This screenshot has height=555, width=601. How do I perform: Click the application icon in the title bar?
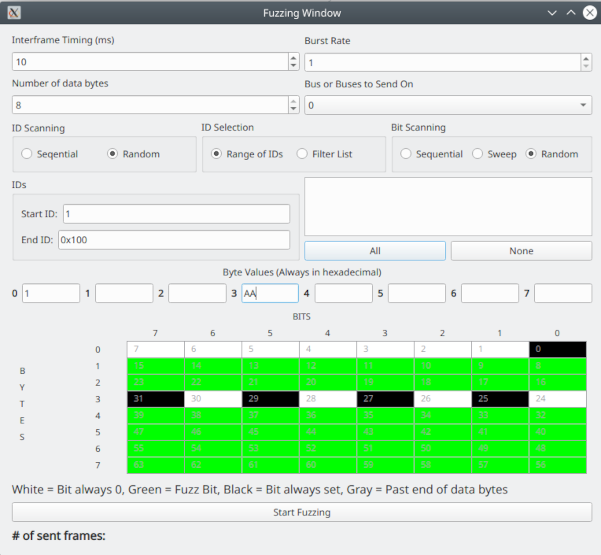[x=14, y=13]
